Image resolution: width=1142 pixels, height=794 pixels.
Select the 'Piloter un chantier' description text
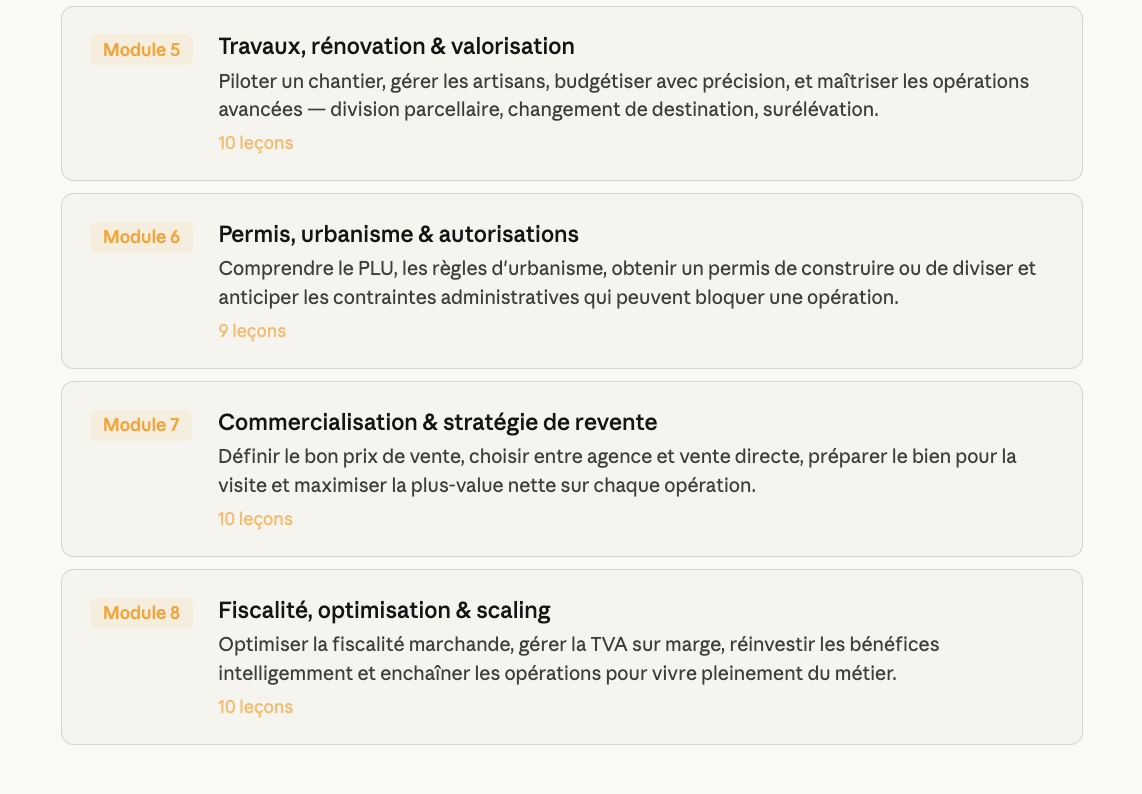pyautogui.click(x=623, y=95)
